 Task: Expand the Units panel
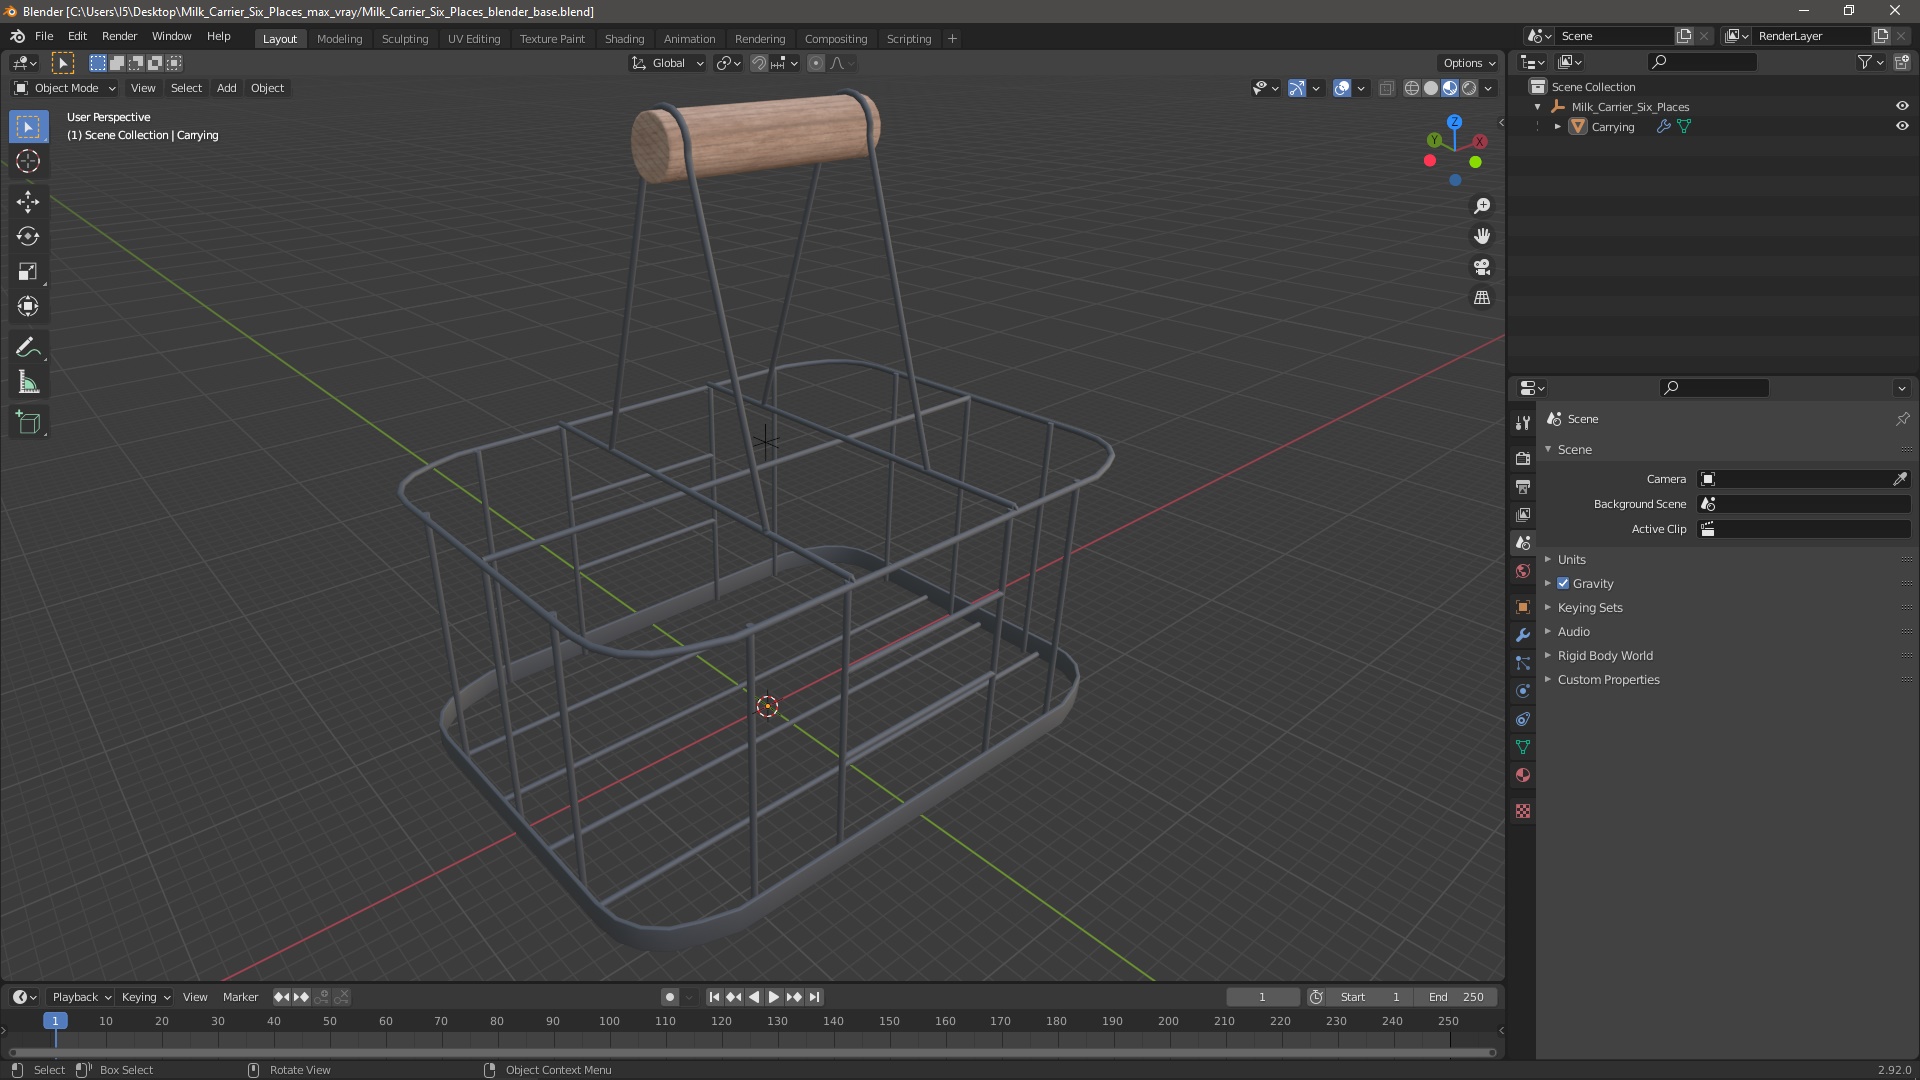click(x=1571, y=559)
